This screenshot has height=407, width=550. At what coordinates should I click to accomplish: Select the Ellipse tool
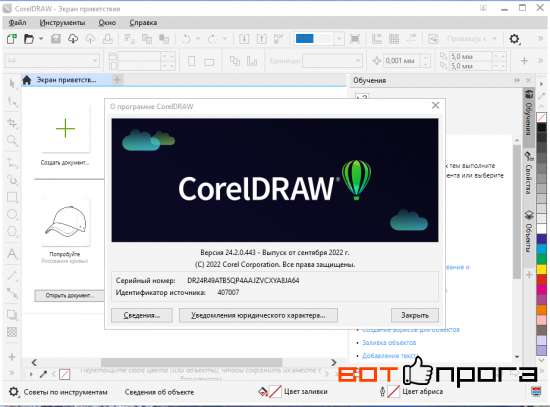click(x=12, y=214)
